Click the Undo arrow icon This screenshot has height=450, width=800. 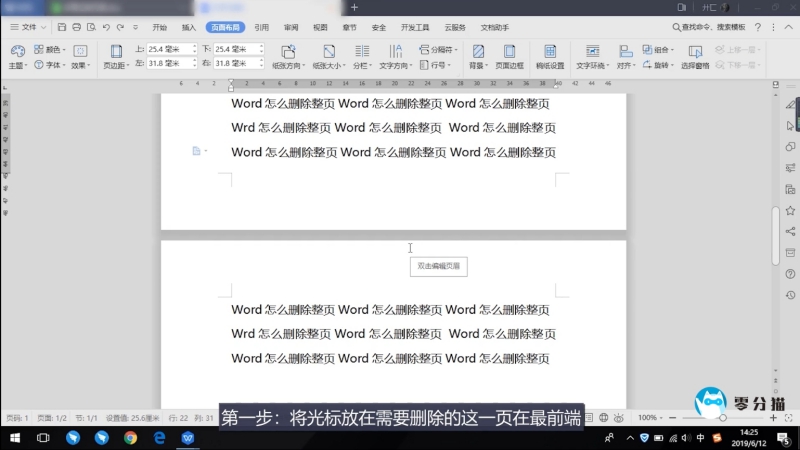pyautogui.click(x=106, y=28)
